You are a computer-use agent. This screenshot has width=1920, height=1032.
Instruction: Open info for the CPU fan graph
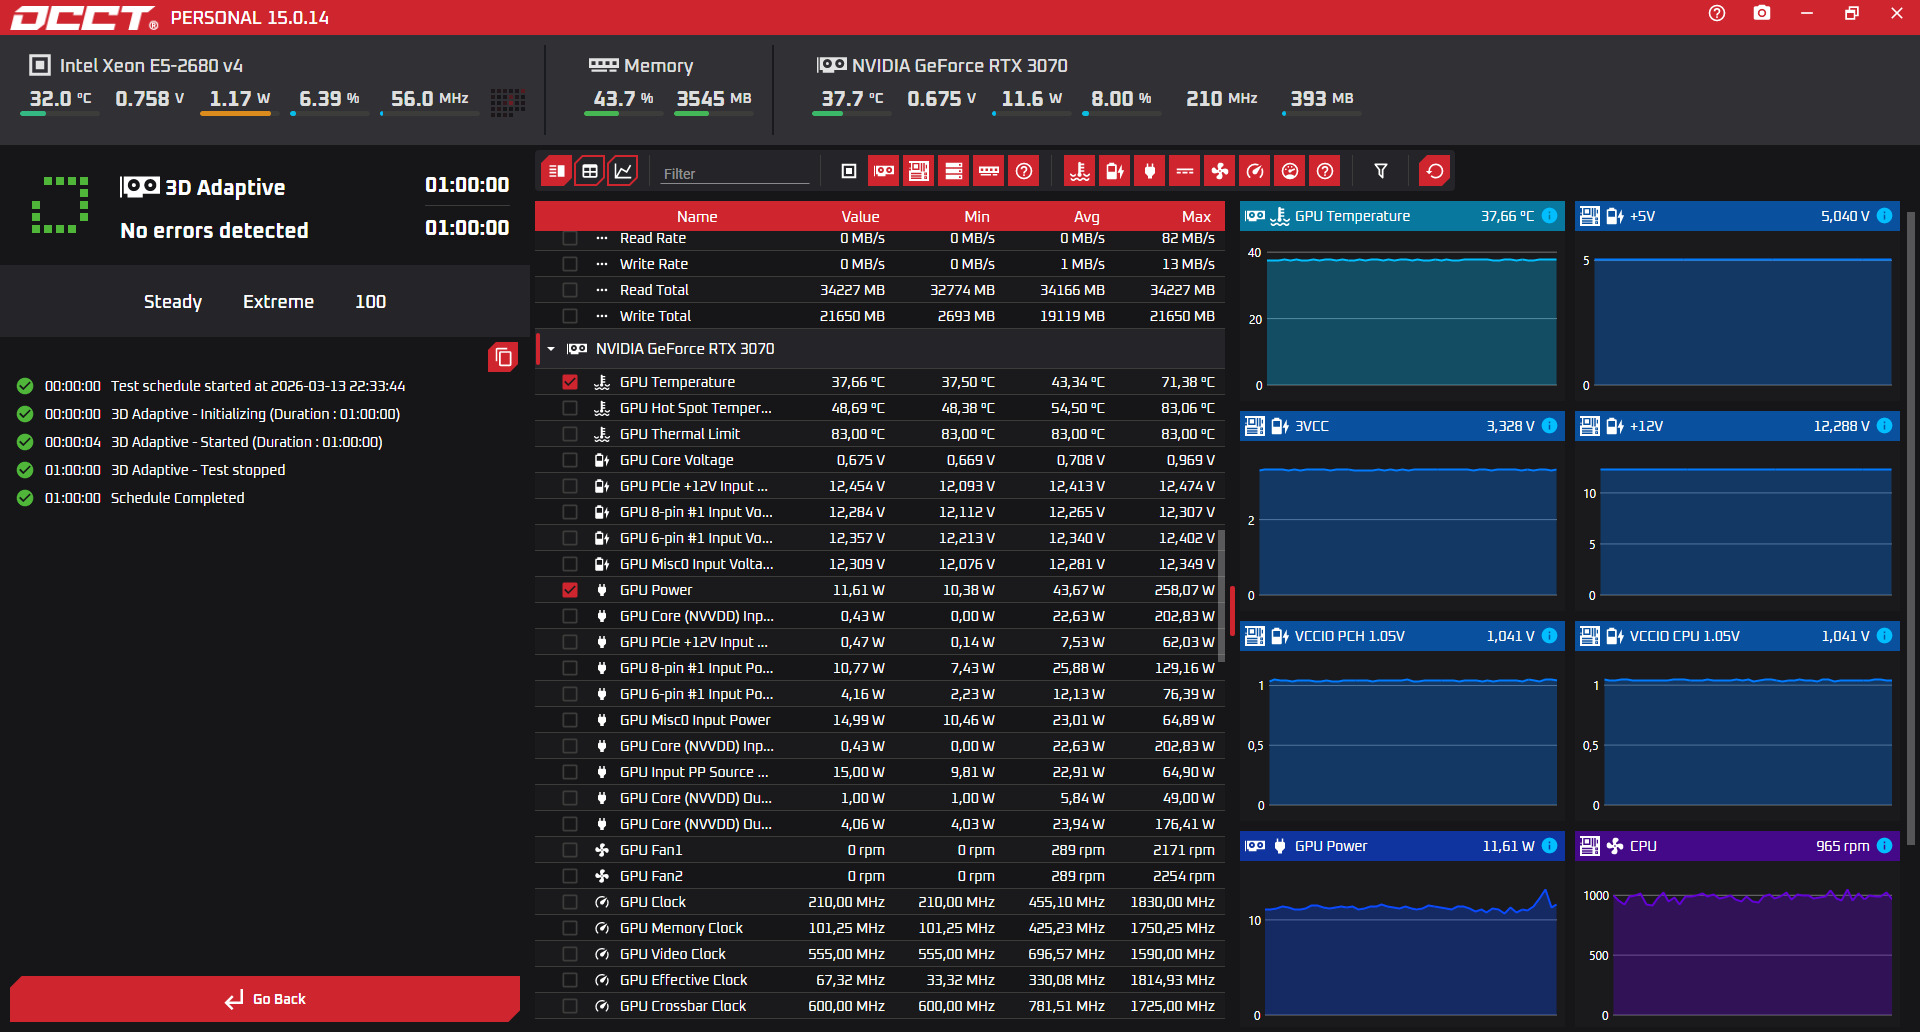point(1885,846)
